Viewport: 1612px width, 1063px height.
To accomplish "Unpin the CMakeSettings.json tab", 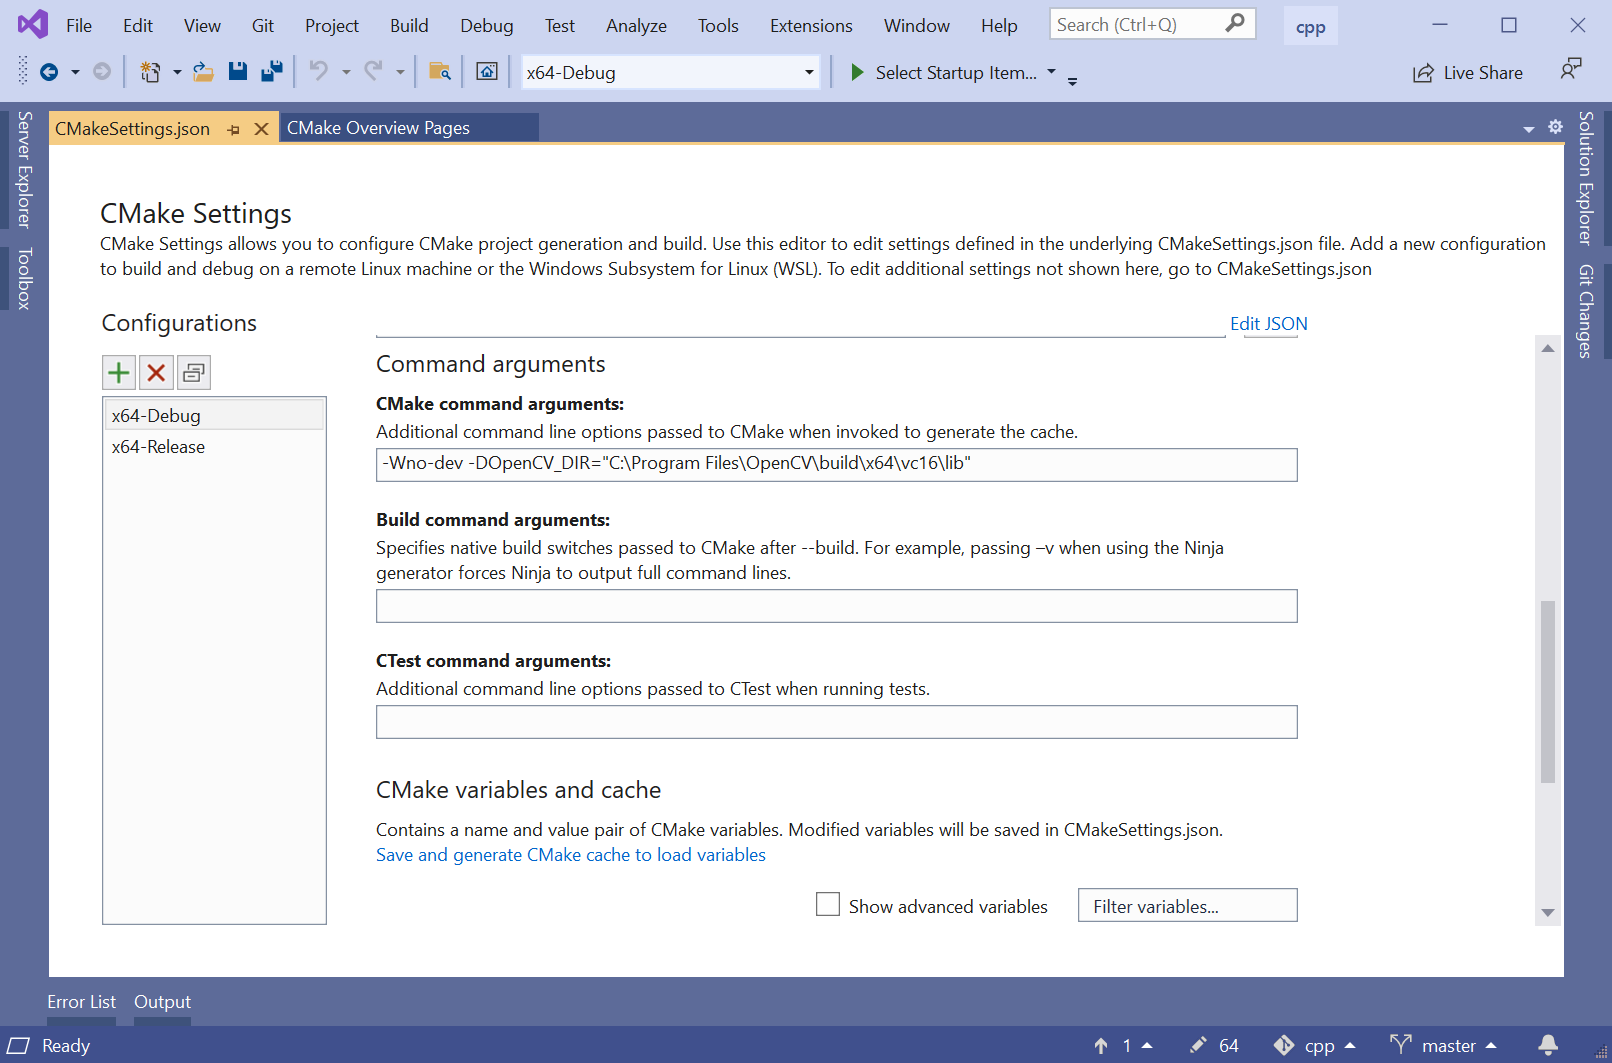I will 234,128.
